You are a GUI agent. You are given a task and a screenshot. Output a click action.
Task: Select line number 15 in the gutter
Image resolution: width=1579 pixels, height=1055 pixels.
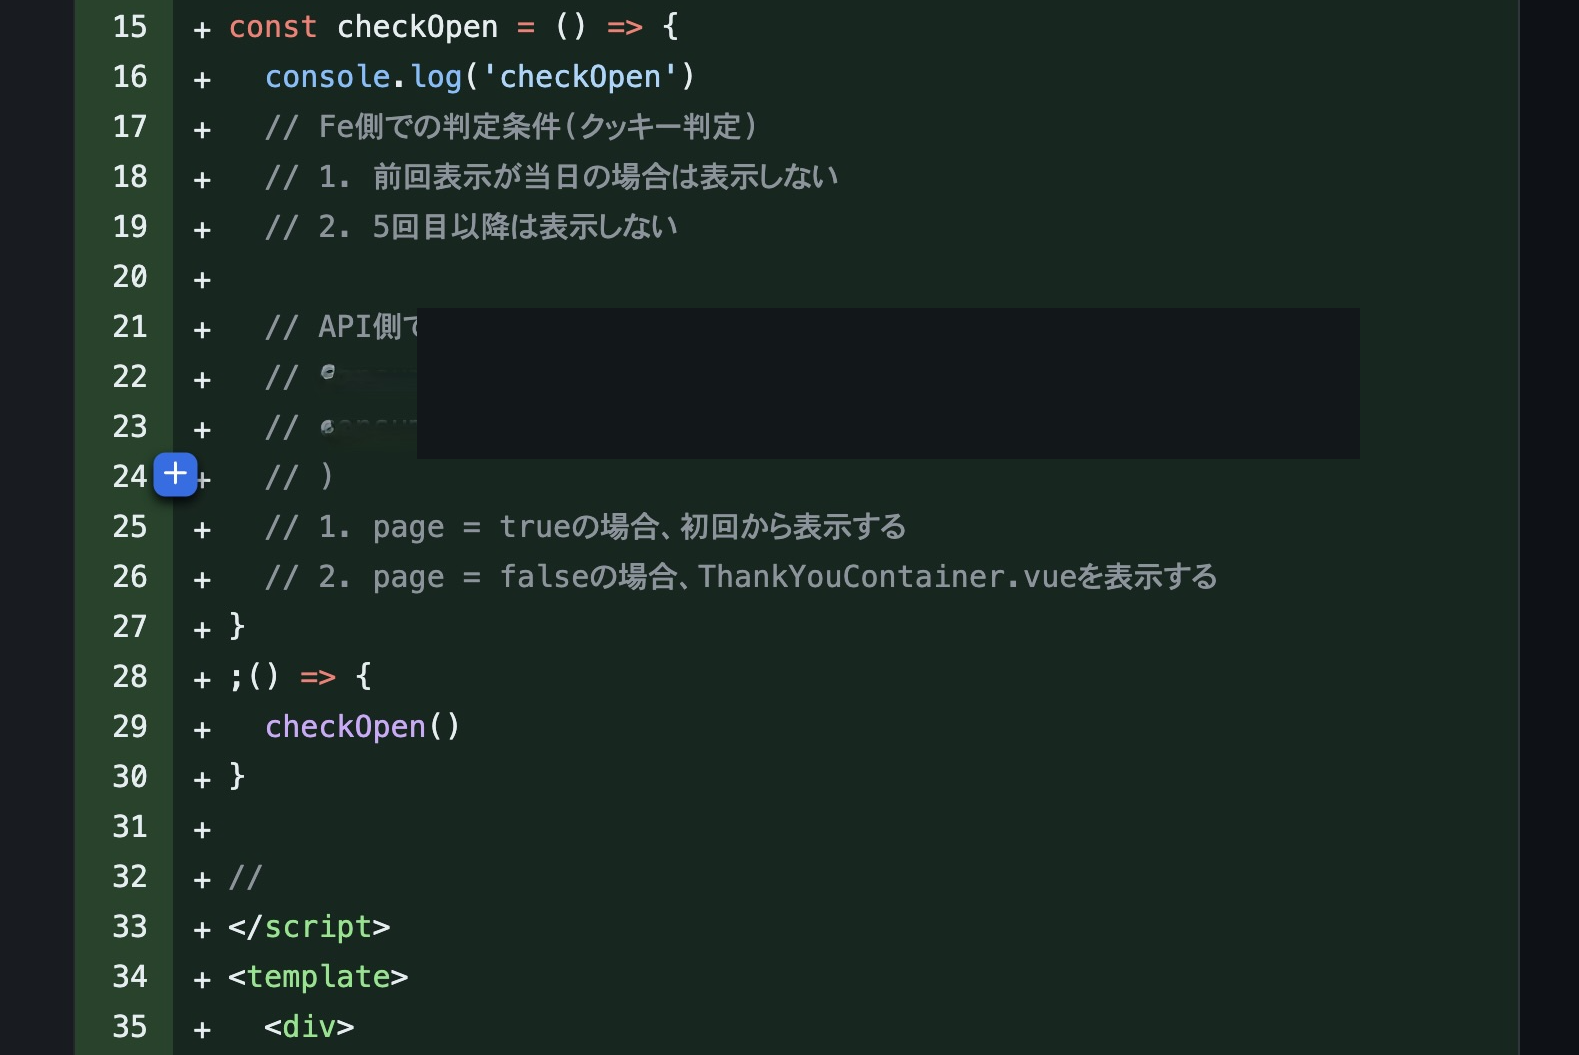point(130,27)
